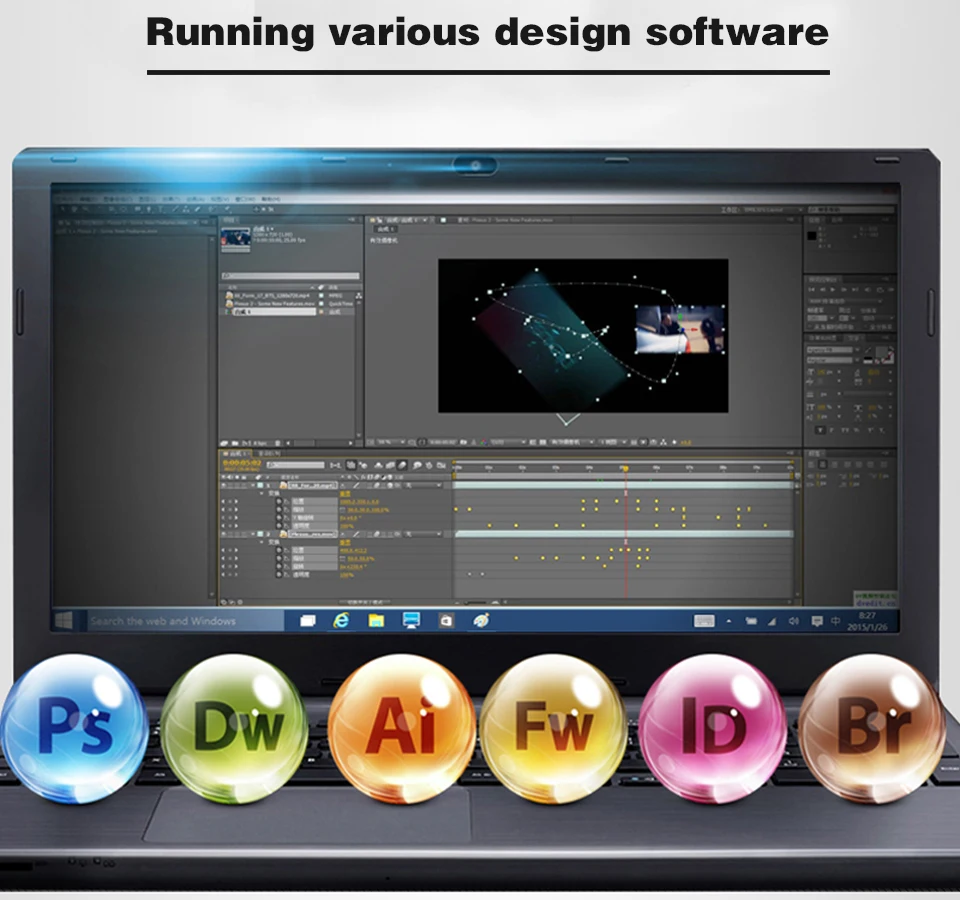Select the composition tab in the timeline panel

click(236, 454)
